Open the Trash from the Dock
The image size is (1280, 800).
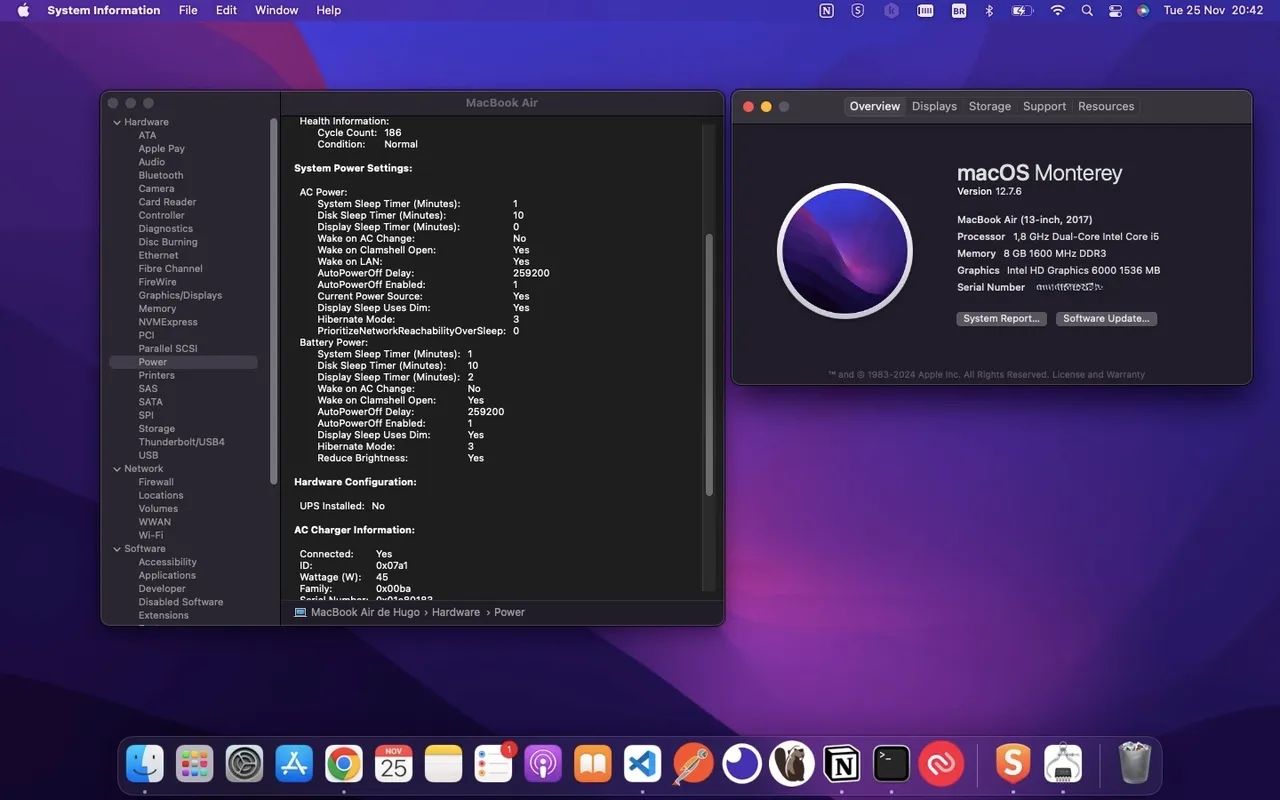pyautogui.click(x=1132, y=763)
